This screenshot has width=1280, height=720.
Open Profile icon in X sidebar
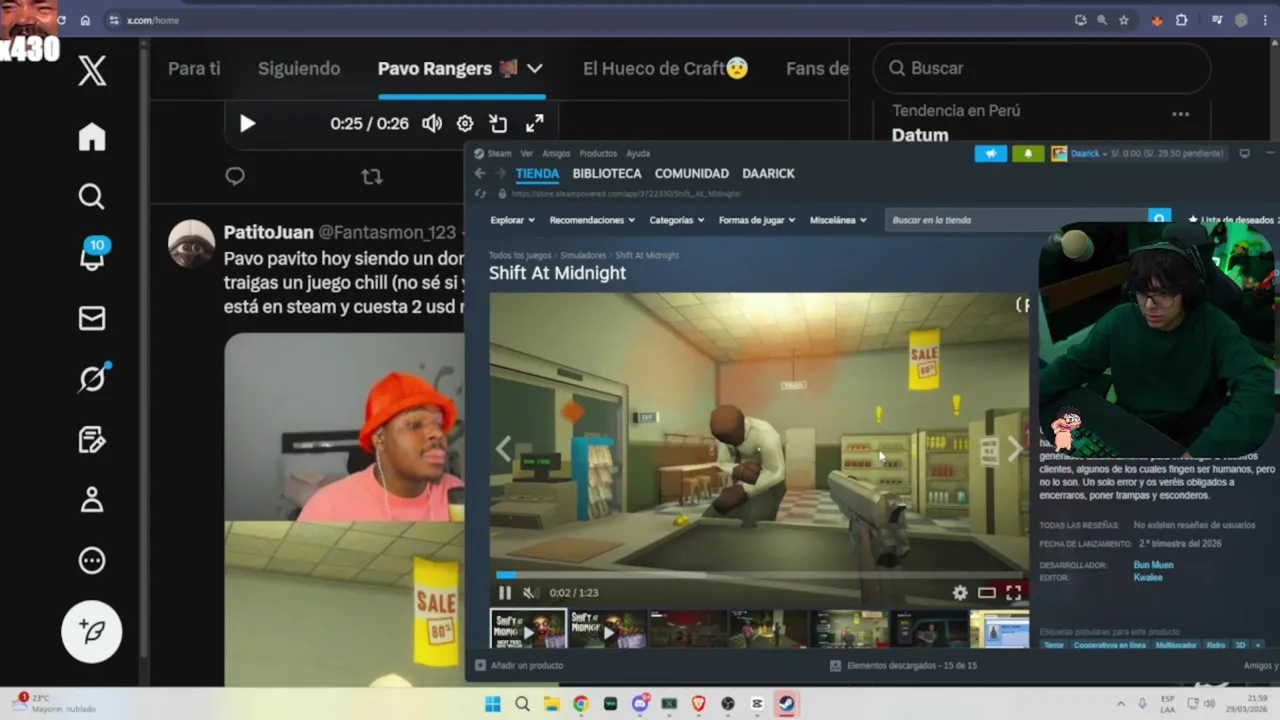click(92, 500)
